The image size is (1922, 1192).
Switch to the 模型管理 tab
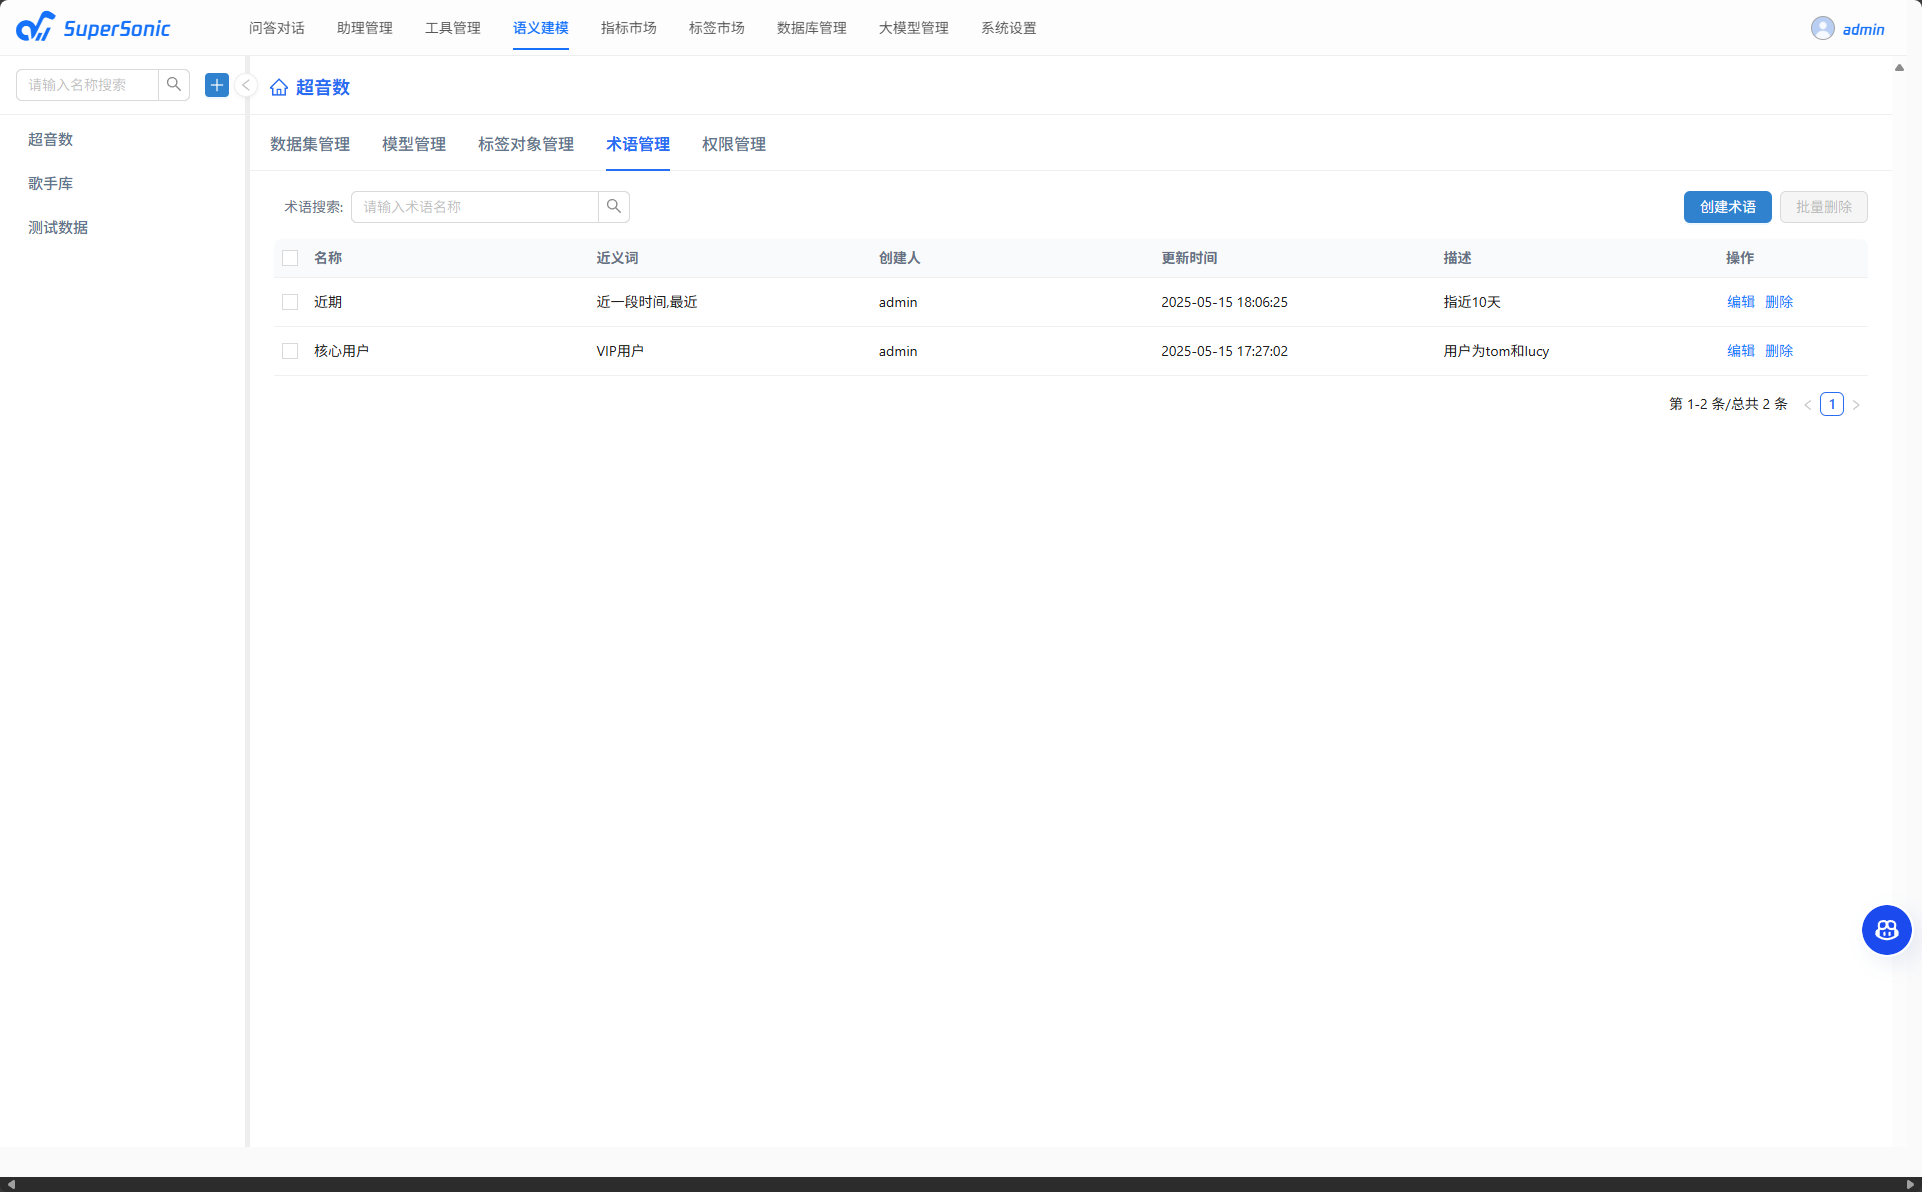414,144
